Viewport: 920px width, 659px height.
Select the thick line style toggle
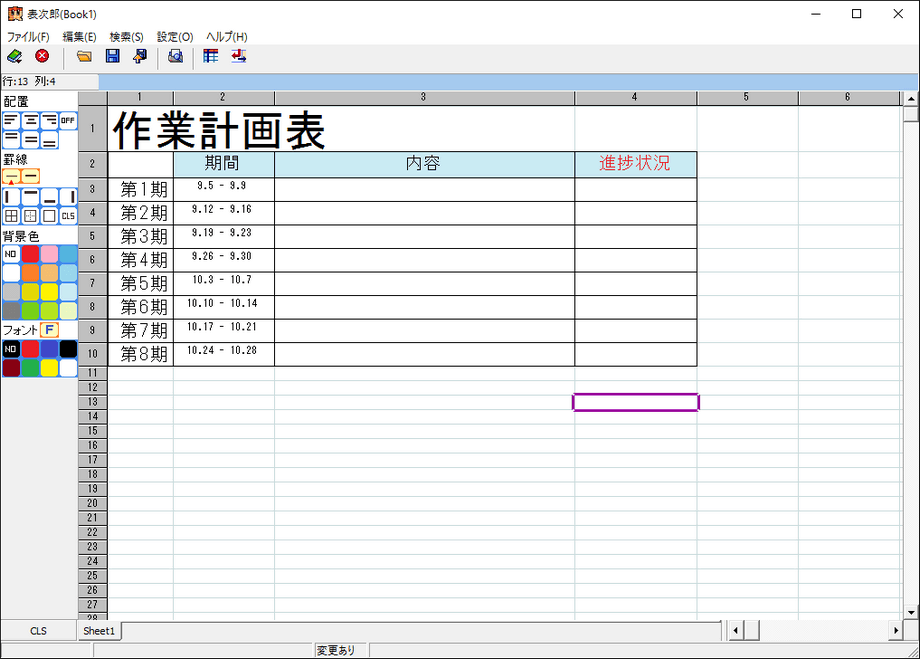click(x=30, y=176)
